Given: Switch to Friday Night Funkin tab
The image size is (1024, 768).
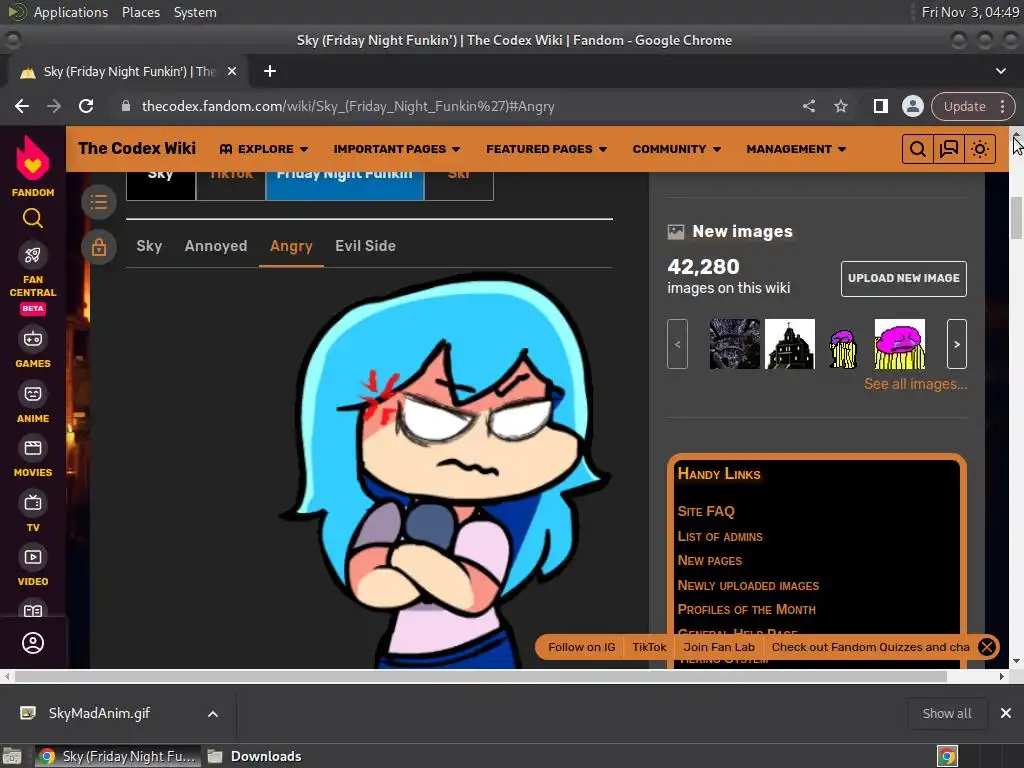Looking at the screenshot, I should coord(344,185).
